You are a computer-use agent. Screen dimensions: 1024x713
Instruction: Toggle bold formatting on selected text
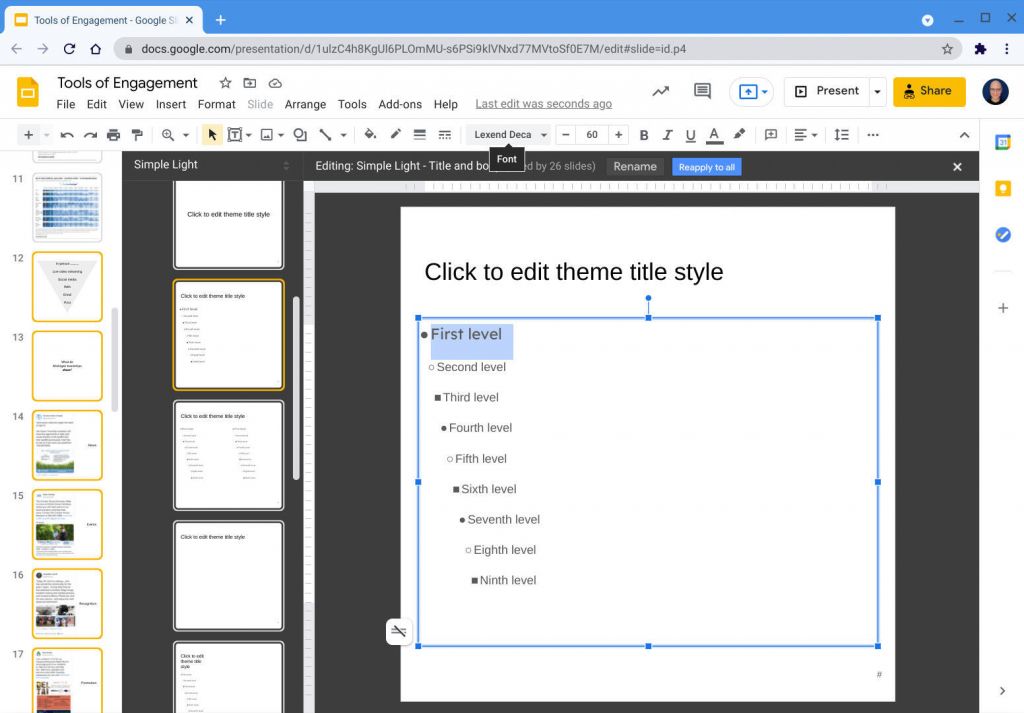pyautogui.click(x=643, y=134)
